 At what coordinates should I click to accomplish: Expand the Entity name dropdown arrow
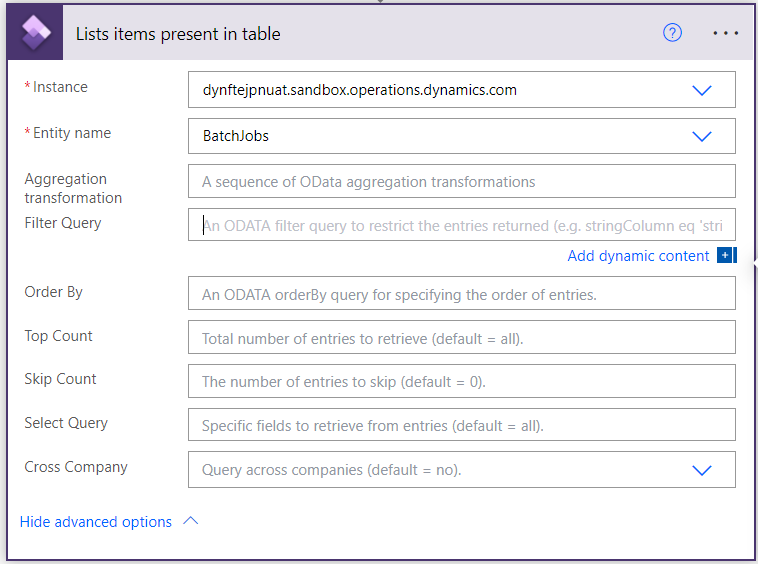click(701, 136)
